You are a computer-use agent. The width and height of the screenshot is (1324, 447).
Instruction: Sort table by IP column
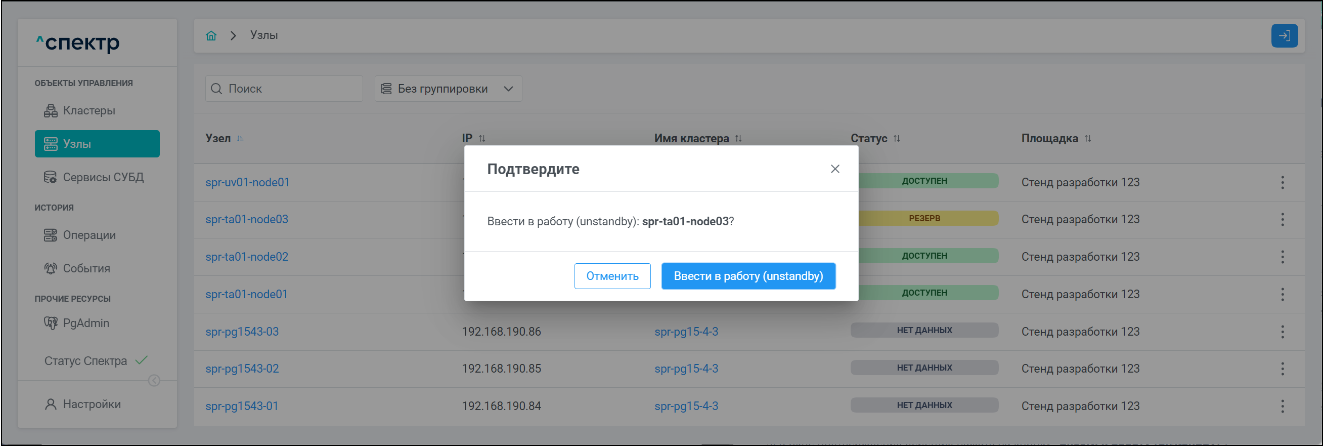coord(474,138)
